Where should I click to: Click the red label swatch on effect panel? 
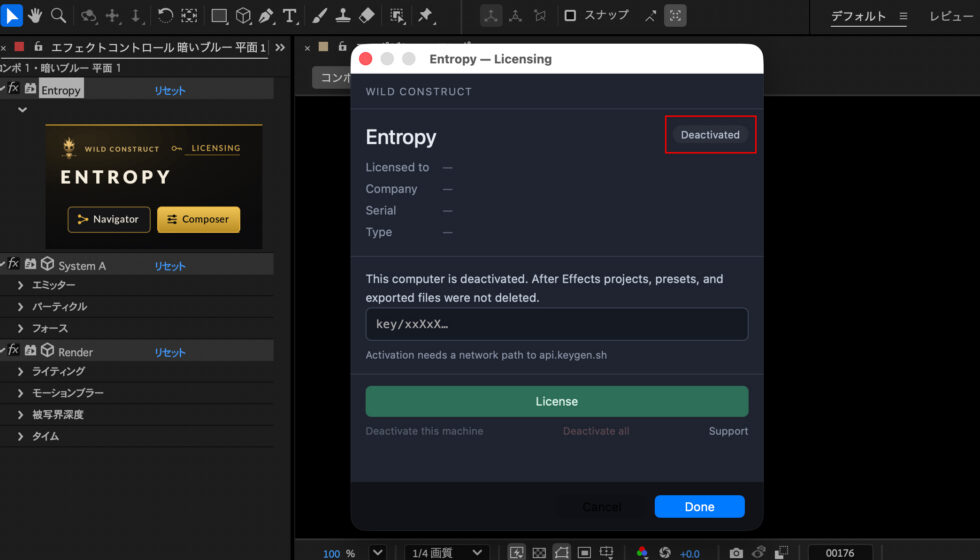(x=19, y=46)
